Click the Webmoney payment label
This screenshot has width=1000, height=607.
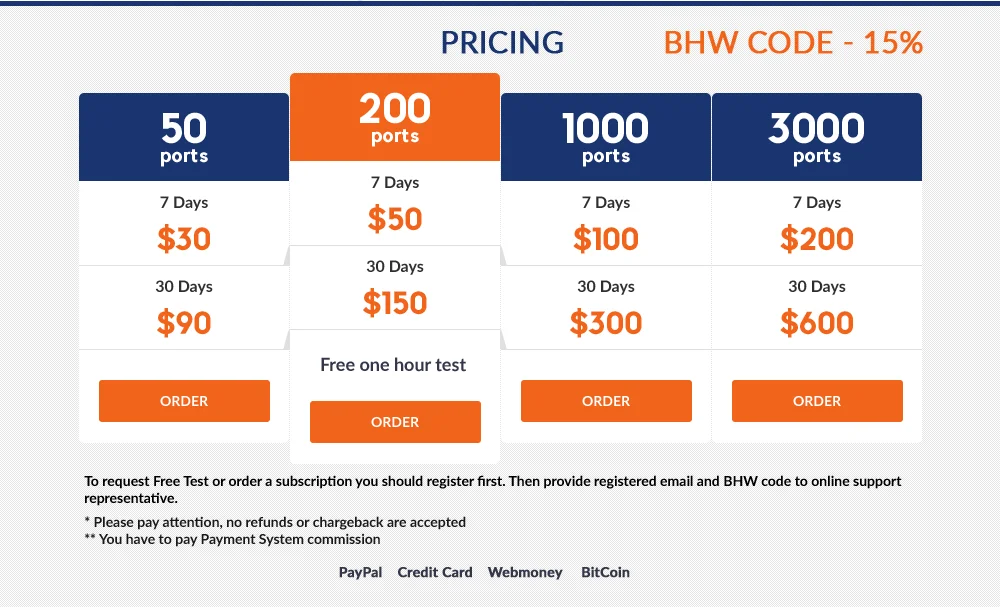point(526,573)
